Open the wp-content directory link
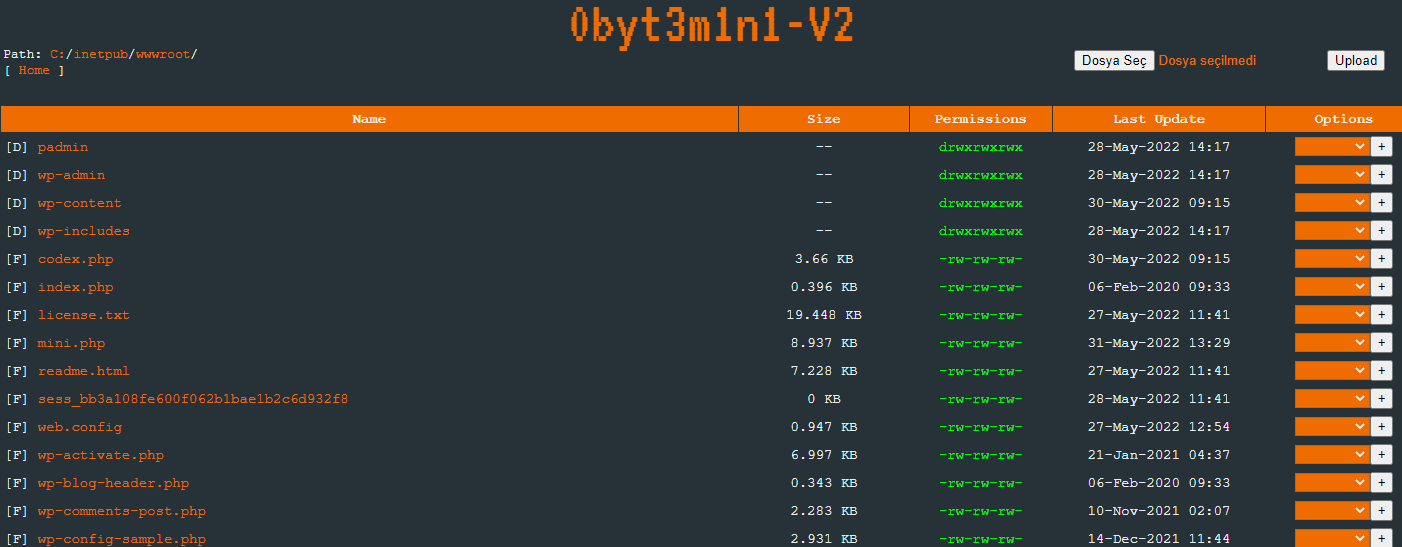Screen dimensions: 1402x547 79,203
